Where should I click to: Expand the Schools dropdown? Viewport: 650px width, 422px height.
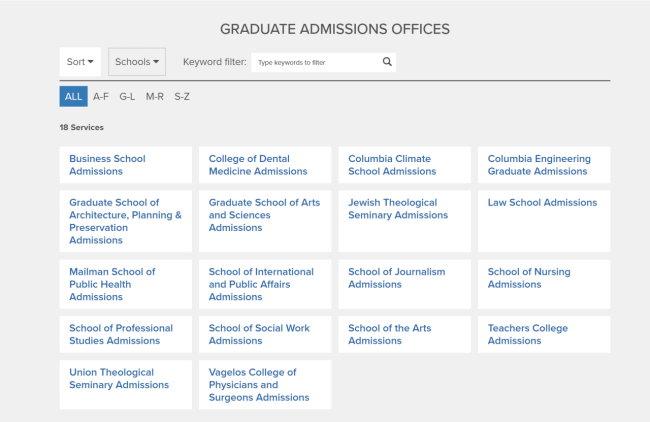point(137,62)
